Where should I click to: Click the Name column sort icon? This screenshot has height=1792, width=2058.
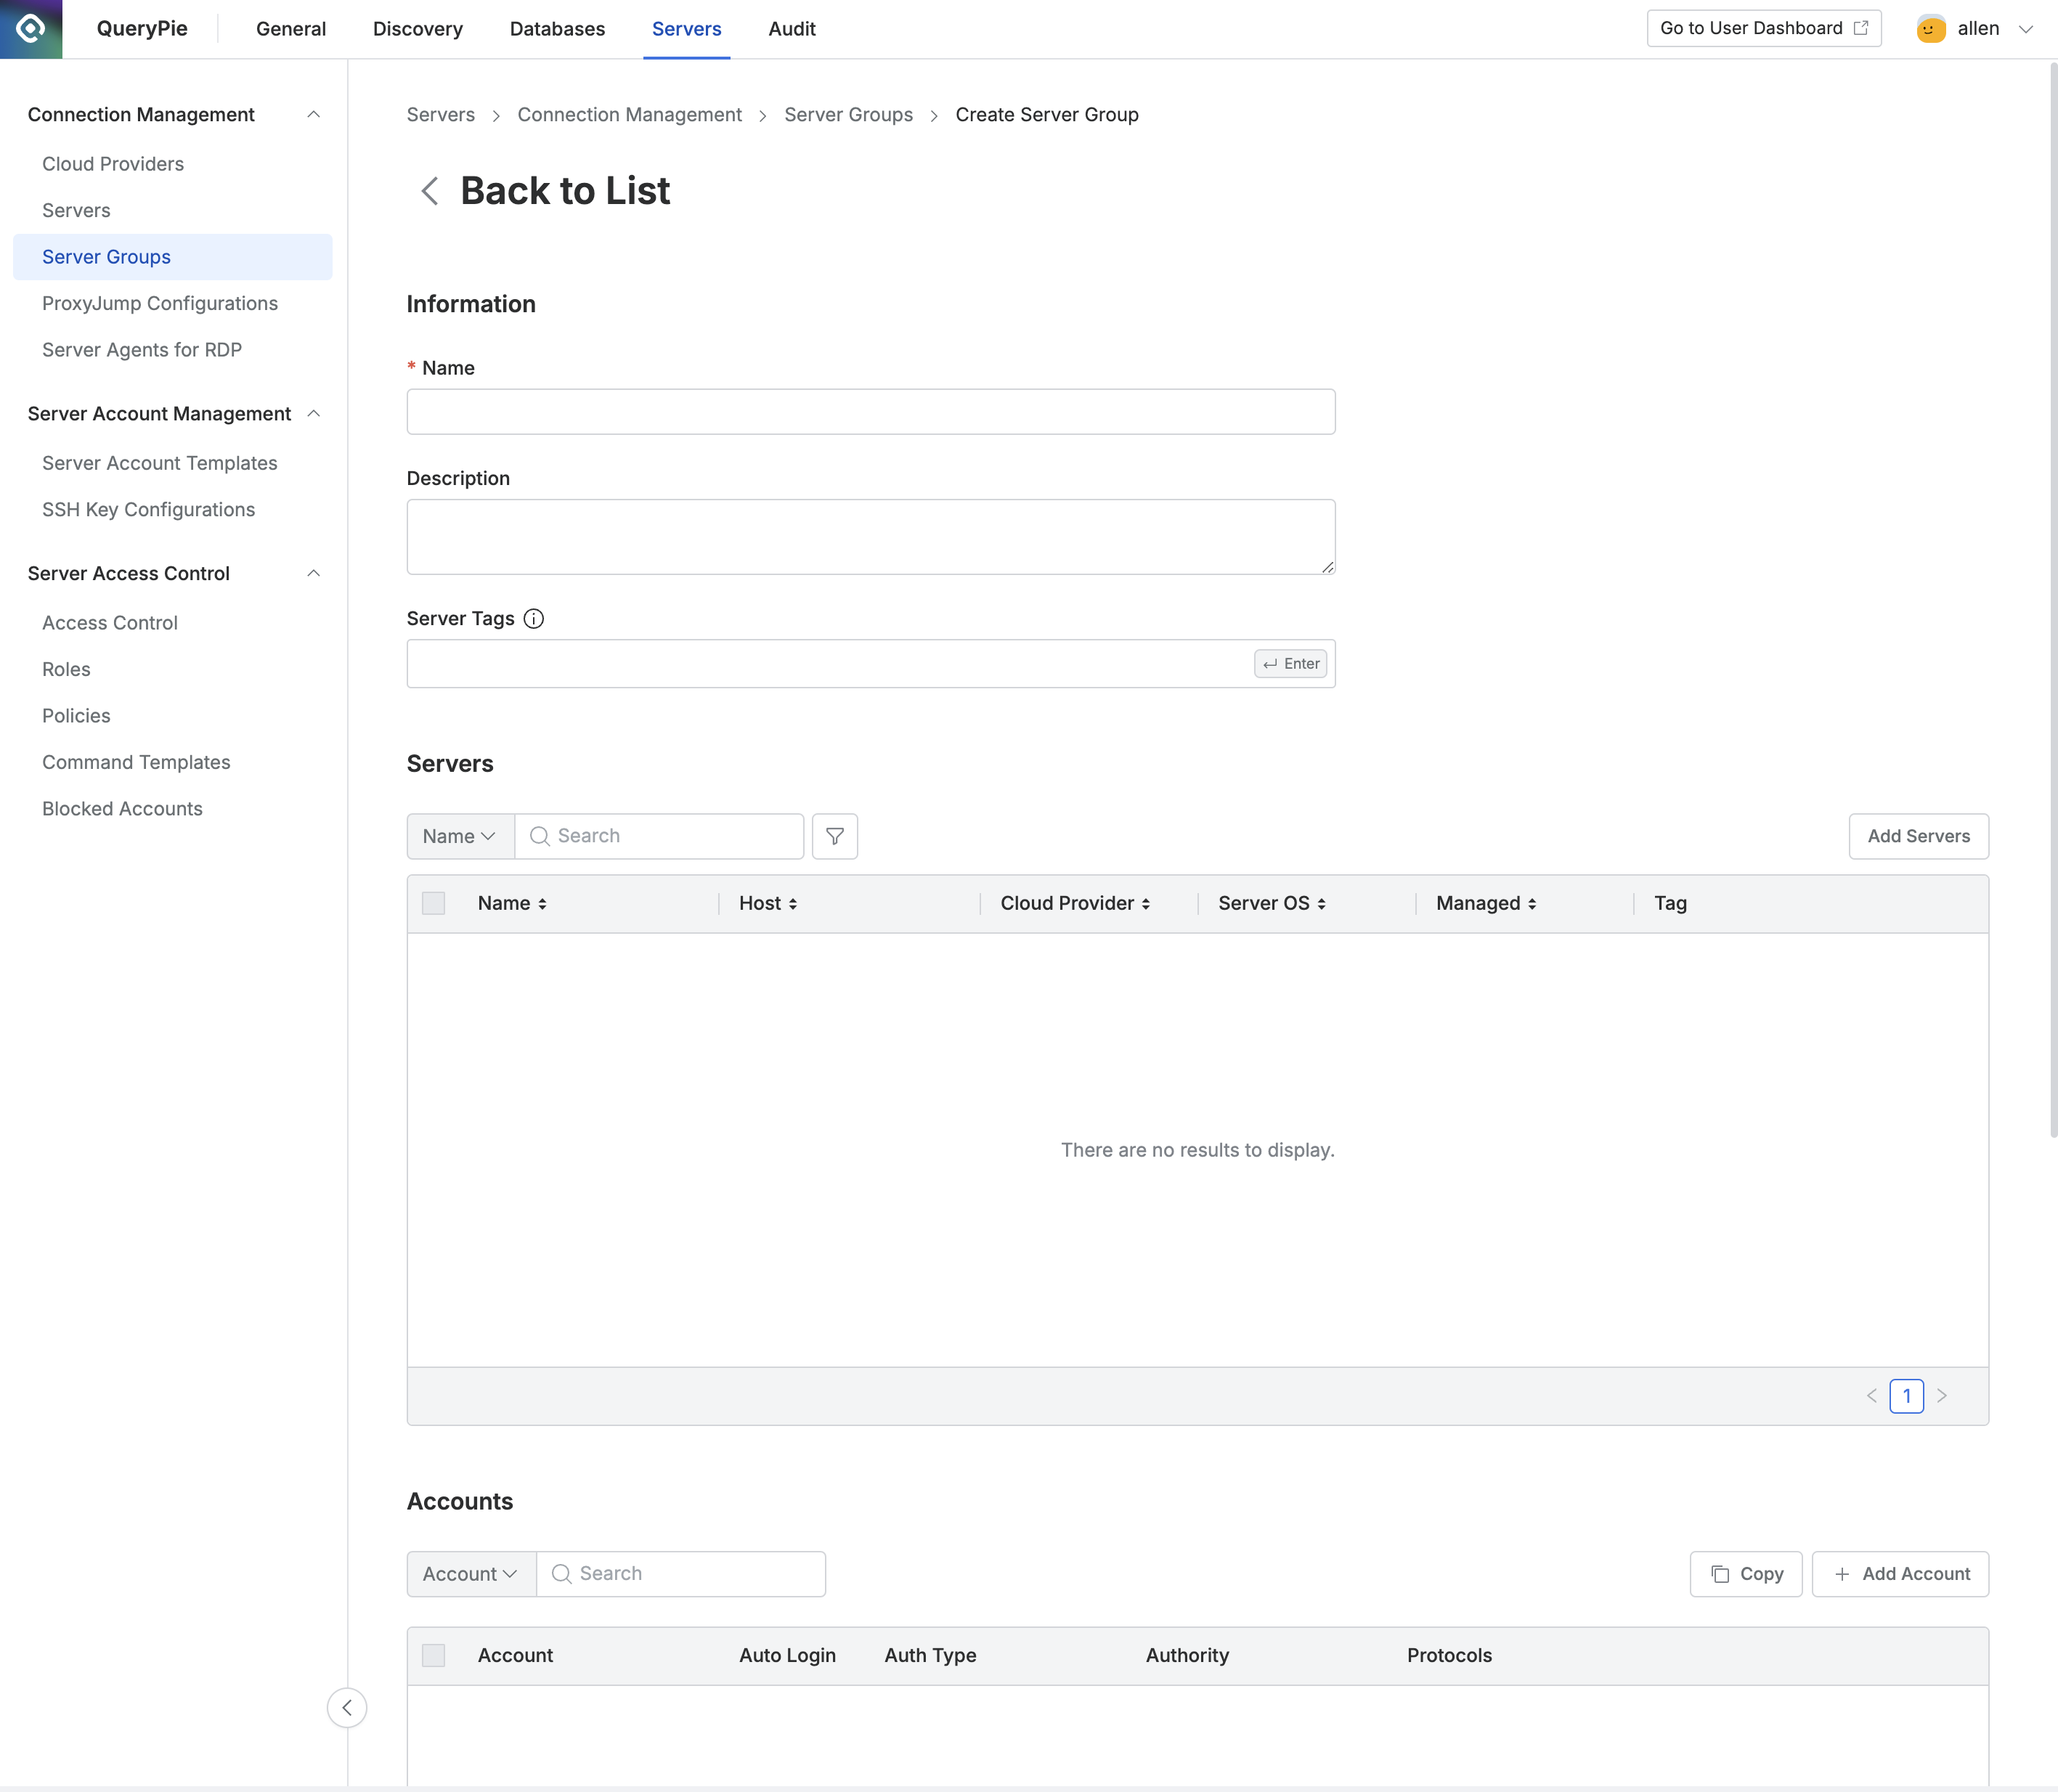542,903
